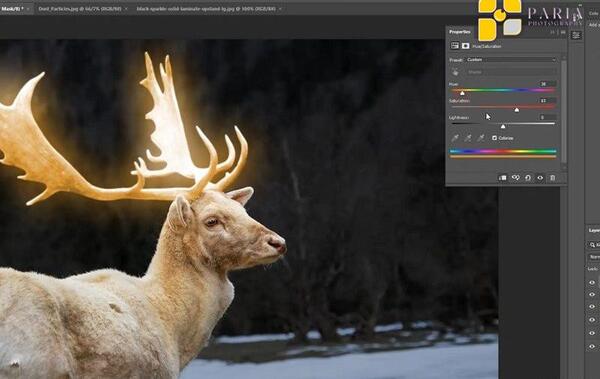Reset the adjustment to defaults
This screenshot has width=600, height=379.
pos(528,178)
